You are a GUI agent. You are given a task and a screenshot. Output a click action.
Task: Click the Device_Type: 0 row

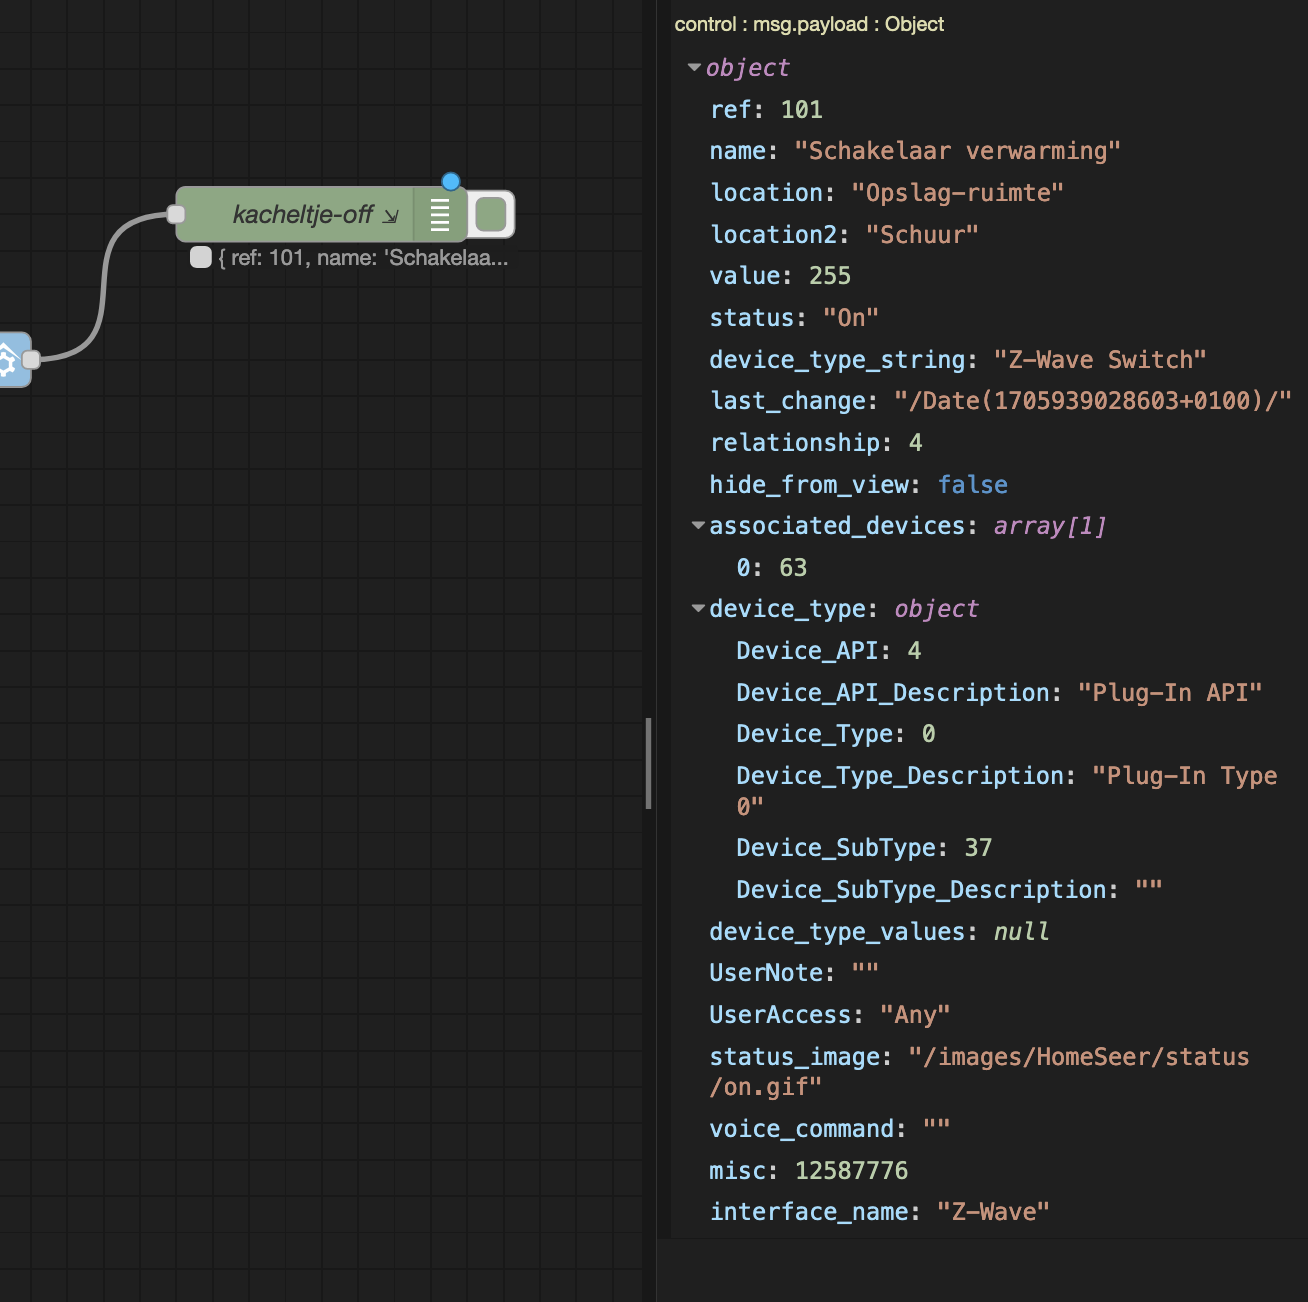(836, 734)
